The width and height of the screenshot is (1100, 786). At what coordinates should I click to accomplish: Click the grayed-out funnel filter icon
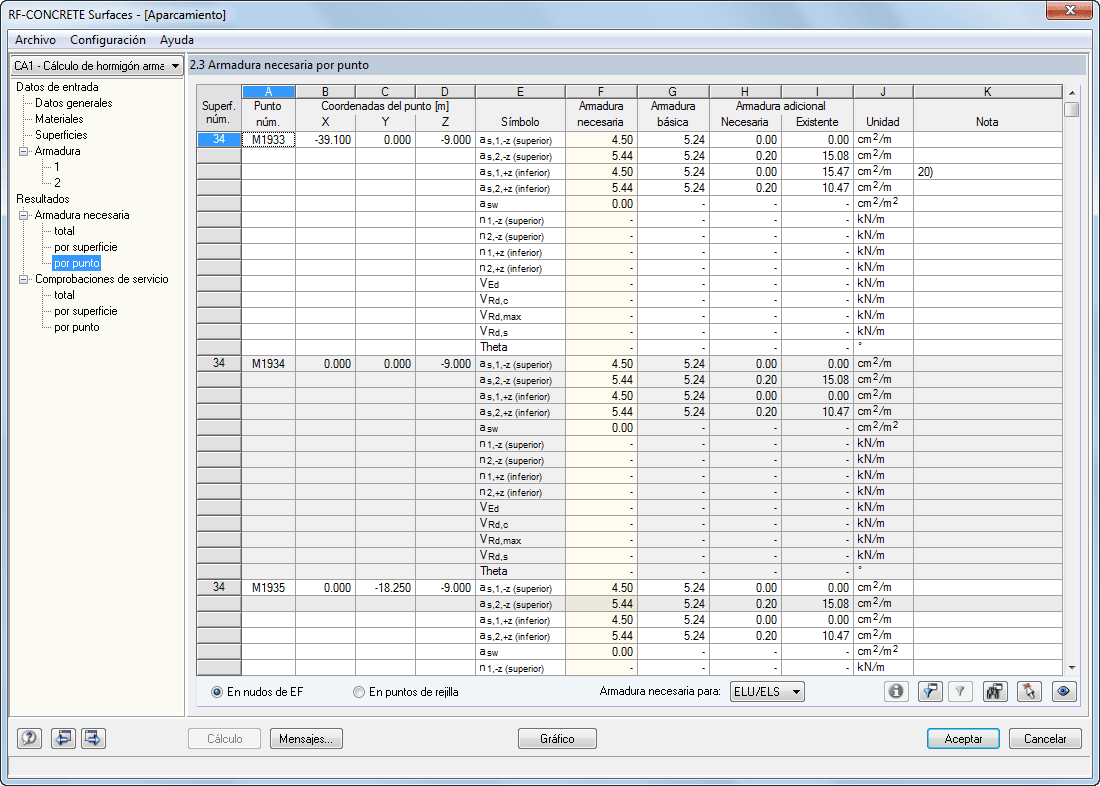(960, 691)
